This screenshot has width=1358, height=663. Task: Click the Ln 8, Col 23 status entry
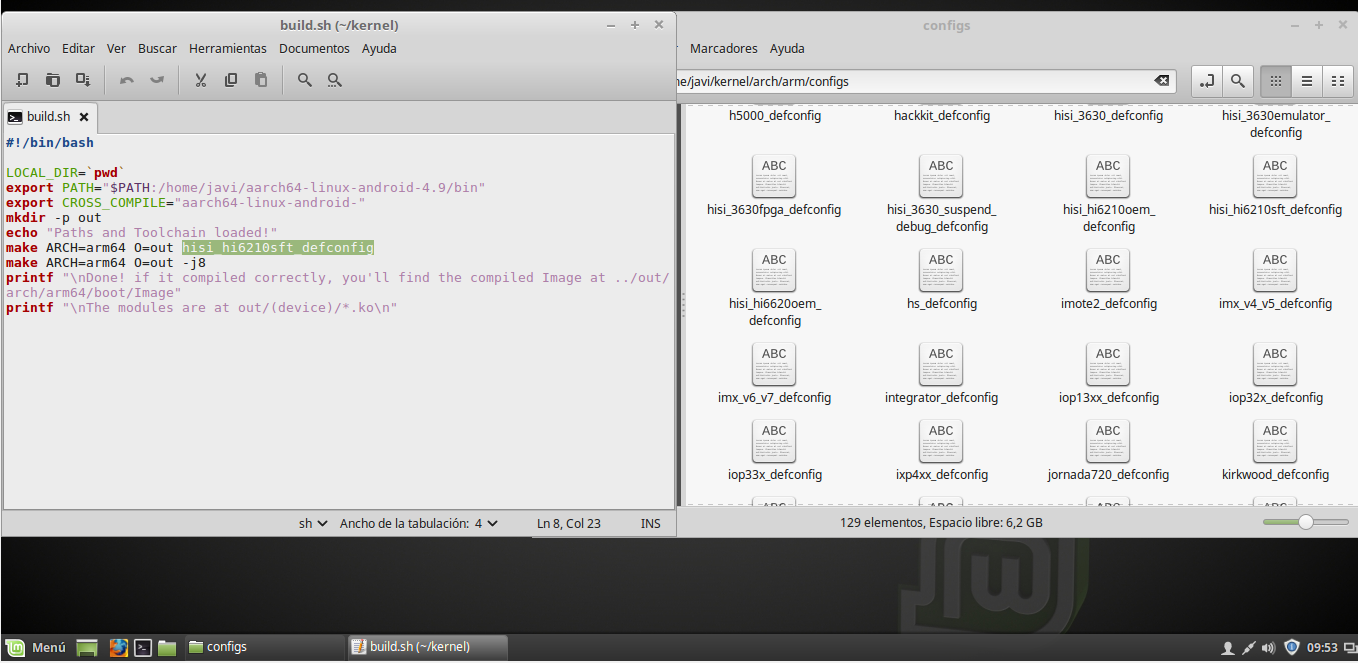[569, 523]
